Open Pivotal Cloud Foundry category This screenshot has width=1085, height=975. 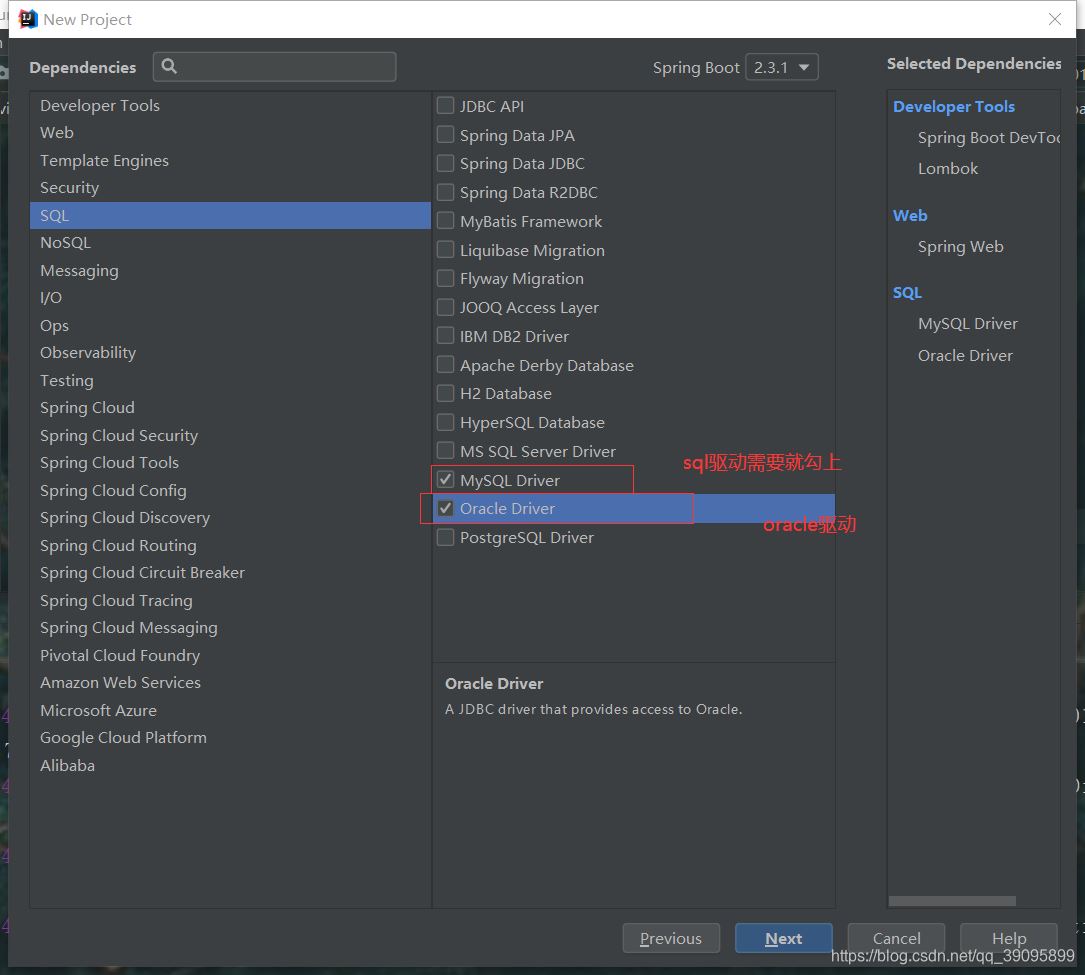(x=230, y=655)
